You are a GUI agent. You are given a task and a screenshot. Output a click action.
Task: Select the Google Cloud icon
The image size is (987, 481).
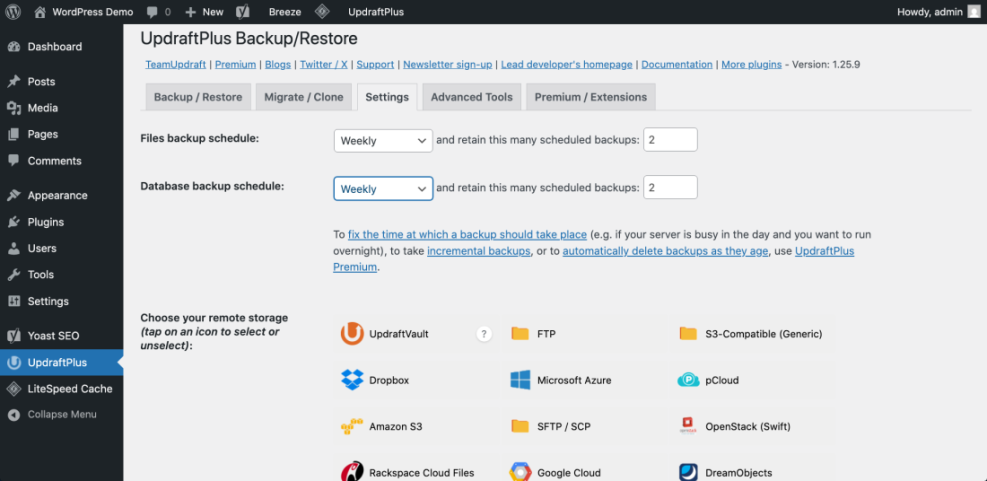521,472
